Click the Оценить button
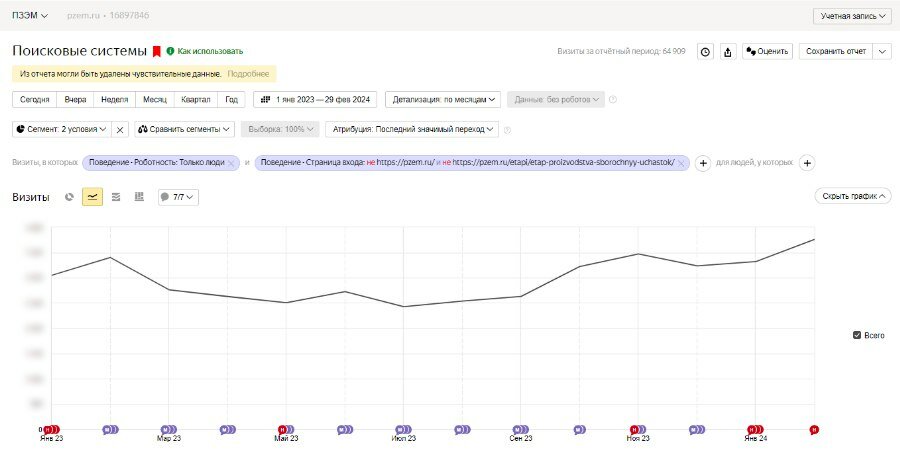Screen dimensions: 900x463 click(x=767, y=52)
